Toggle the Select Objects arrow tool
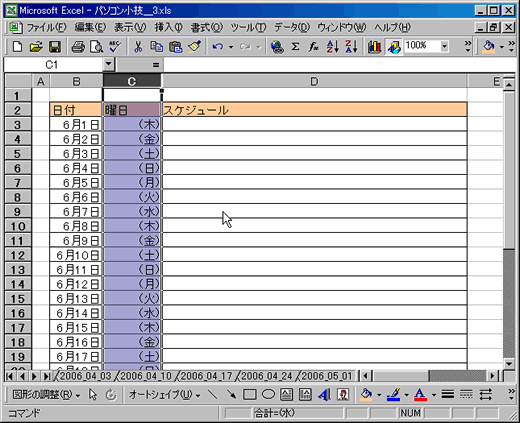Viewport: 520px width, 423px height. pyautogui.click(x=93, y=395)
